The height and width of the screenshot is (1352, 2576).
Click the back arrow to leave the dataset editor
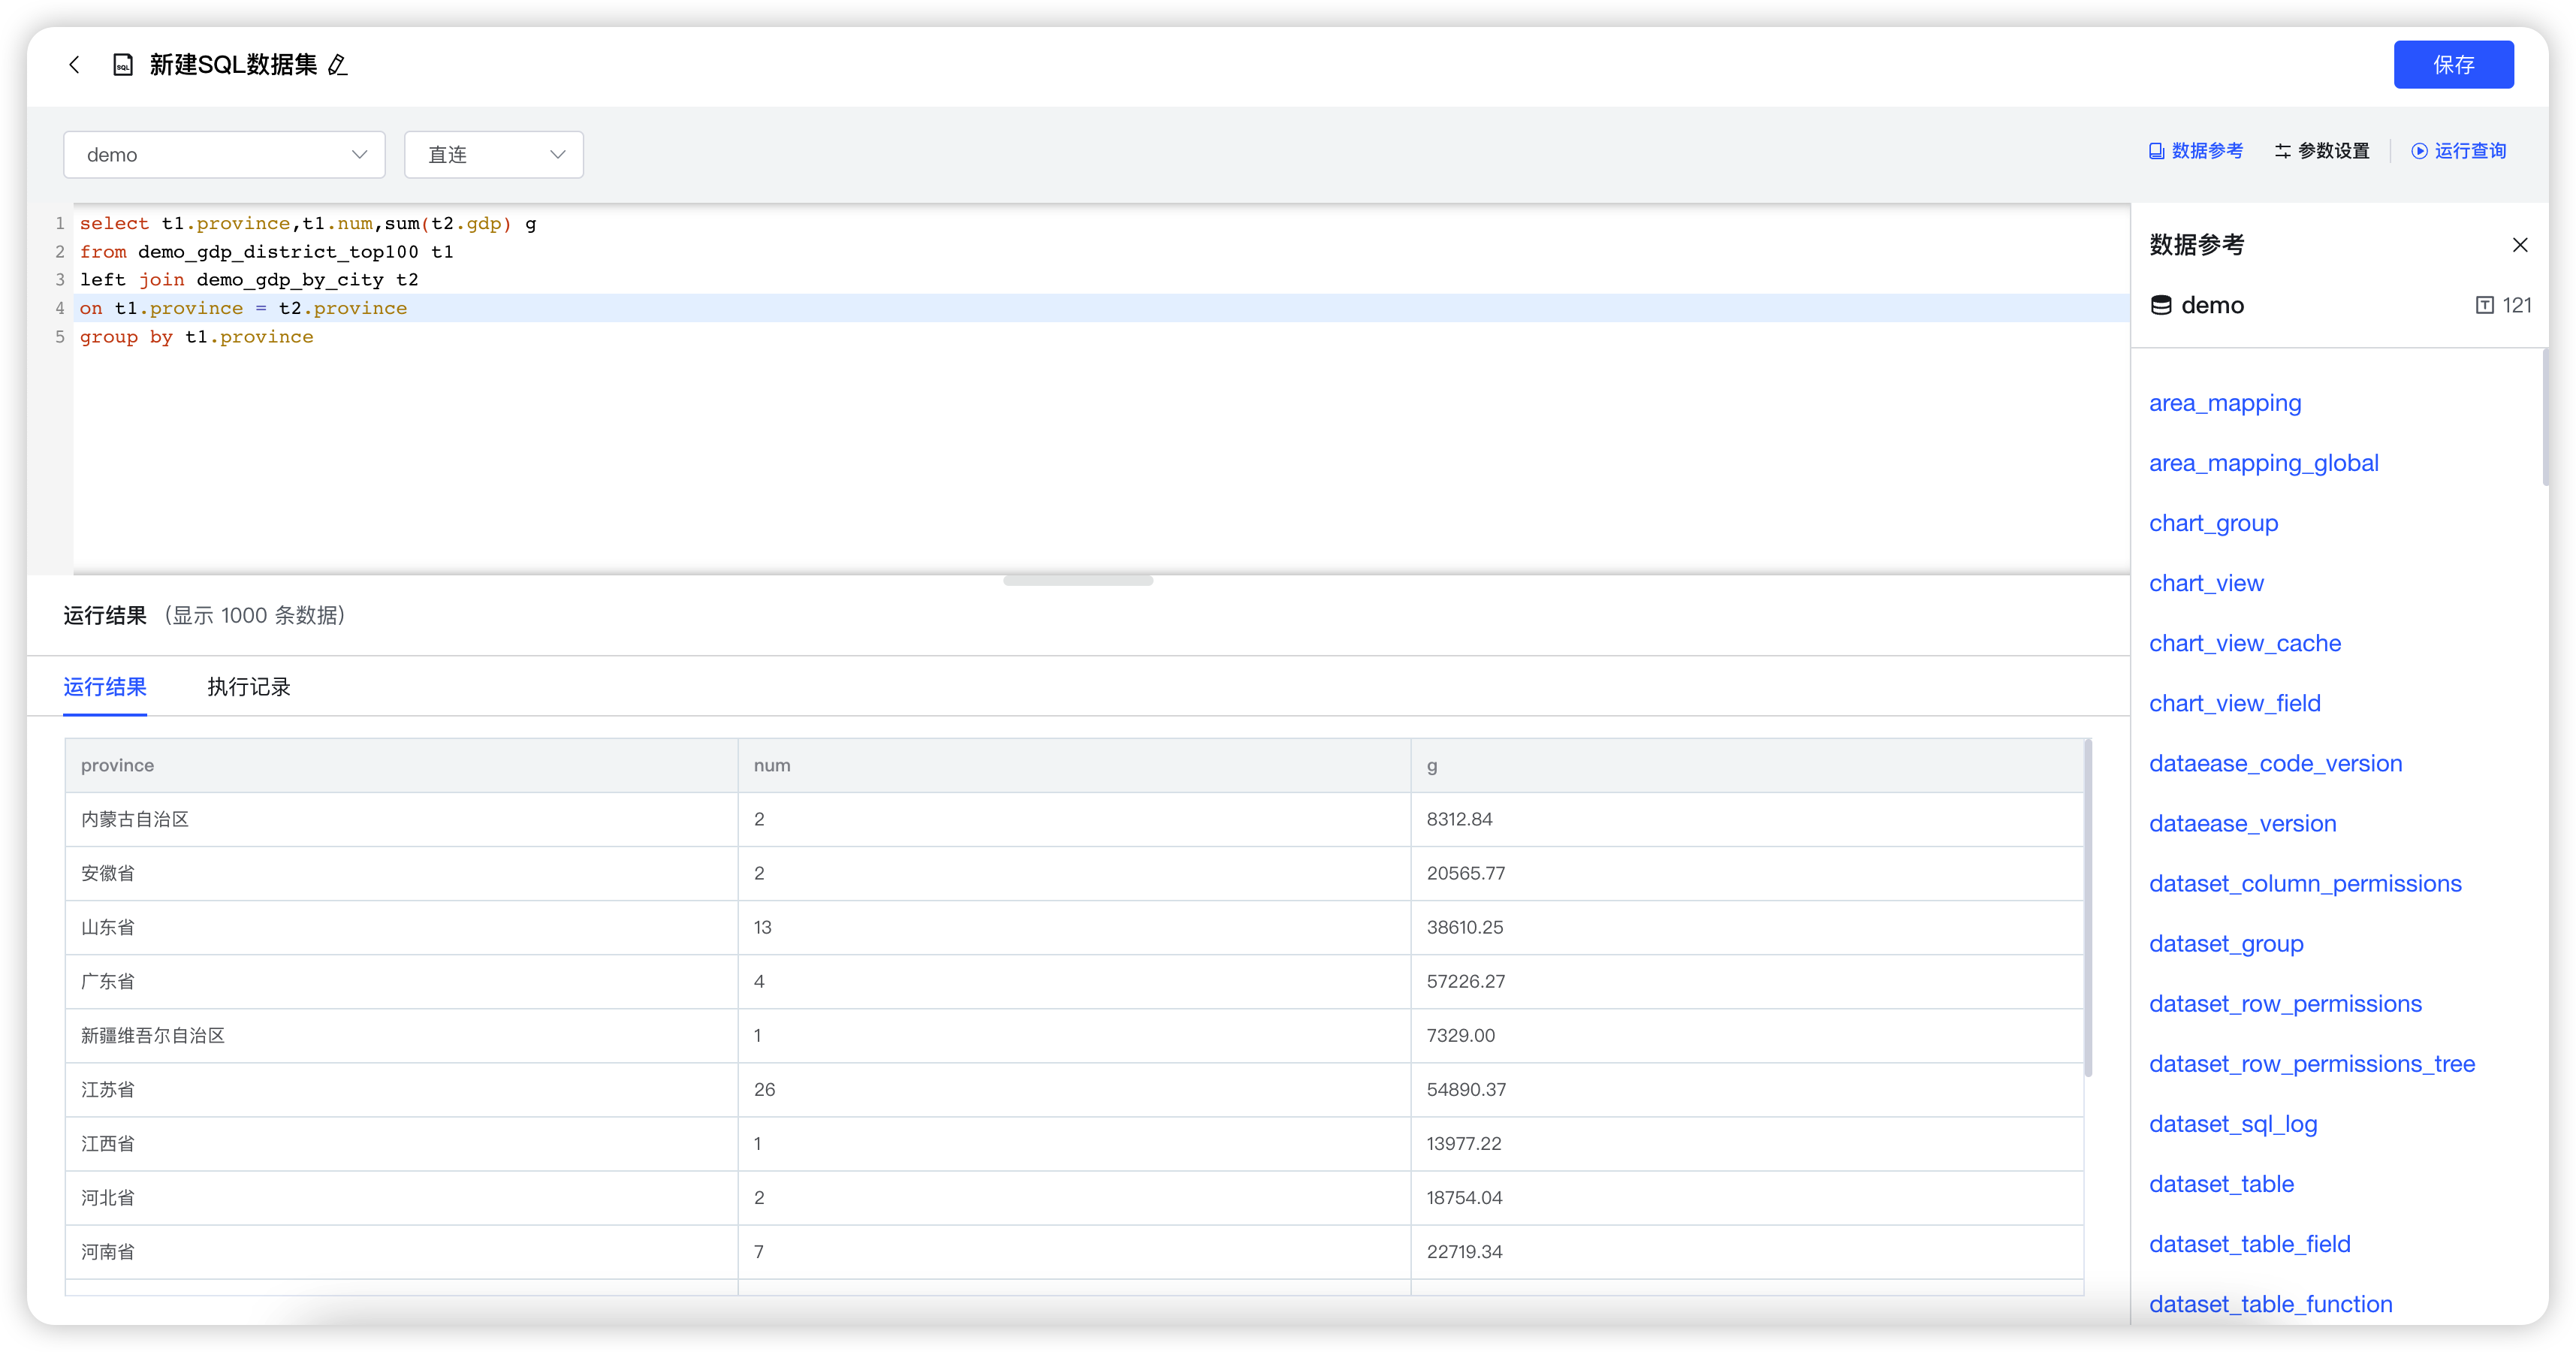point(75,64)
